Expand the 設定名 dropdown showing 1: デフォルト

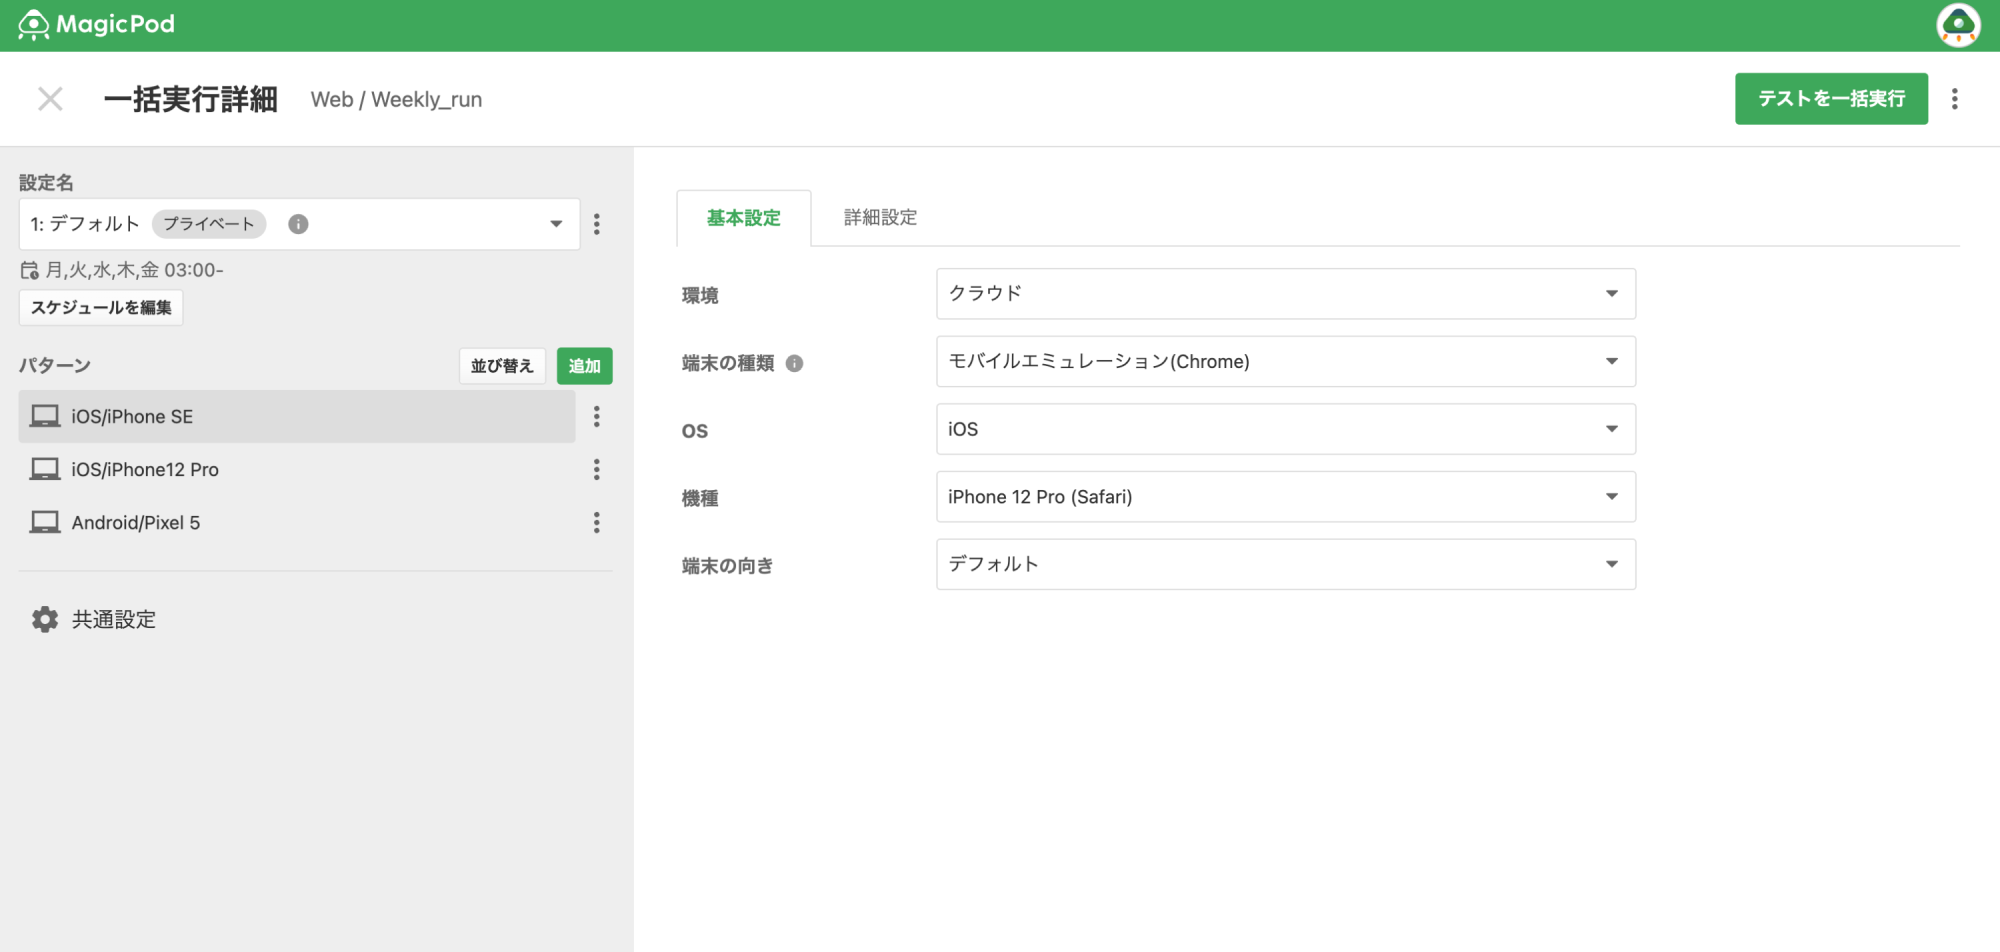coord(299,224)
